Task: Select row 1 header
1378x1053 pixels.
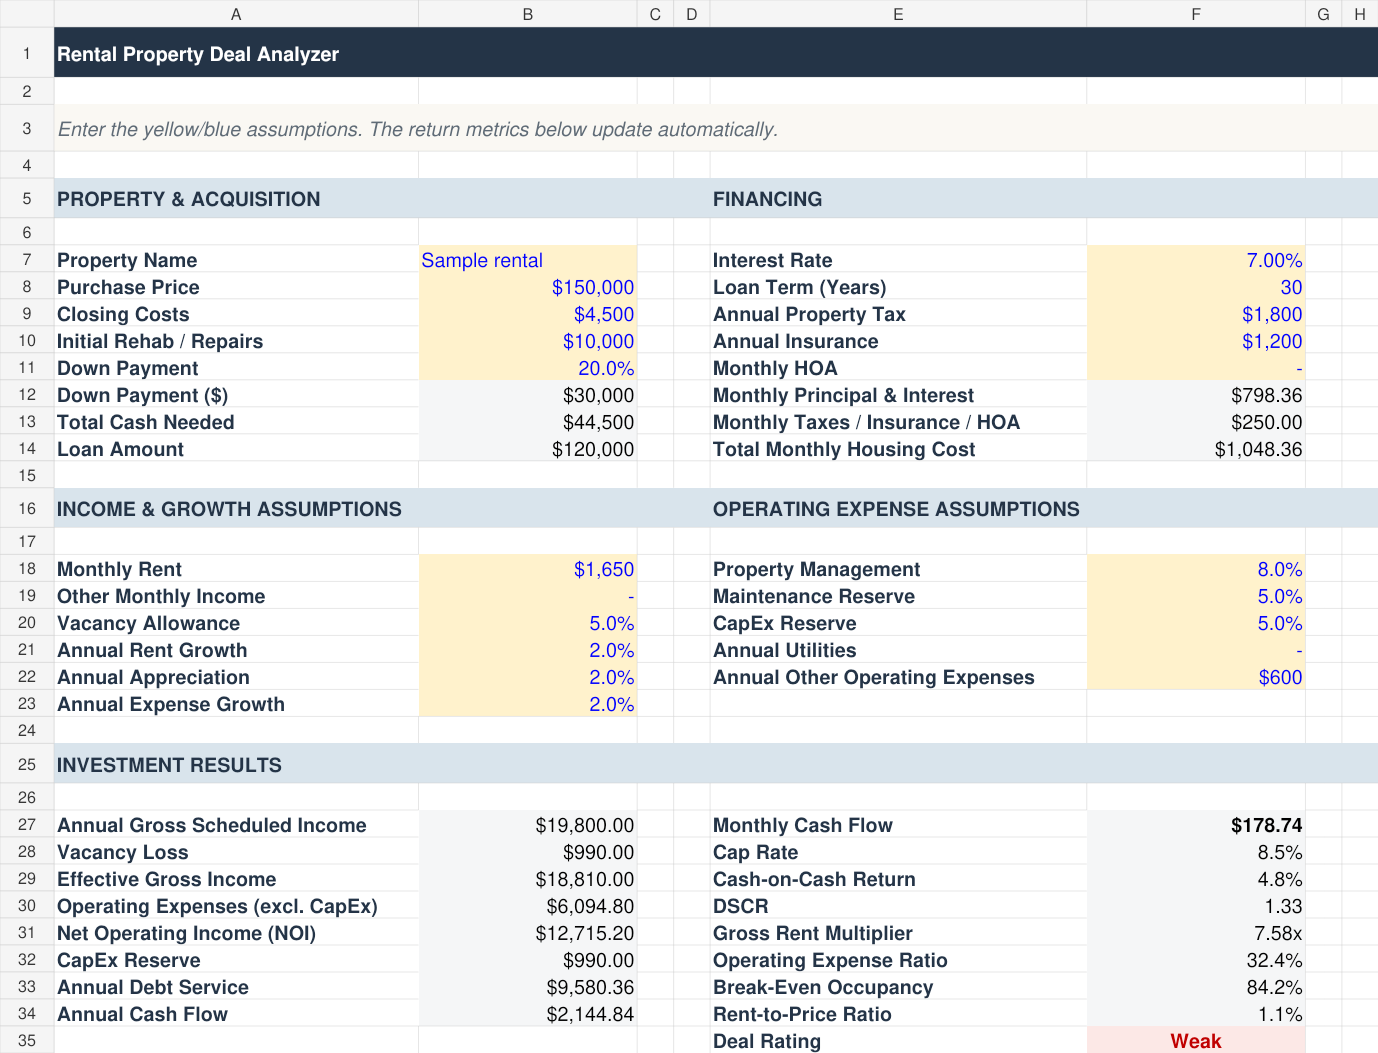Action: 27,53
